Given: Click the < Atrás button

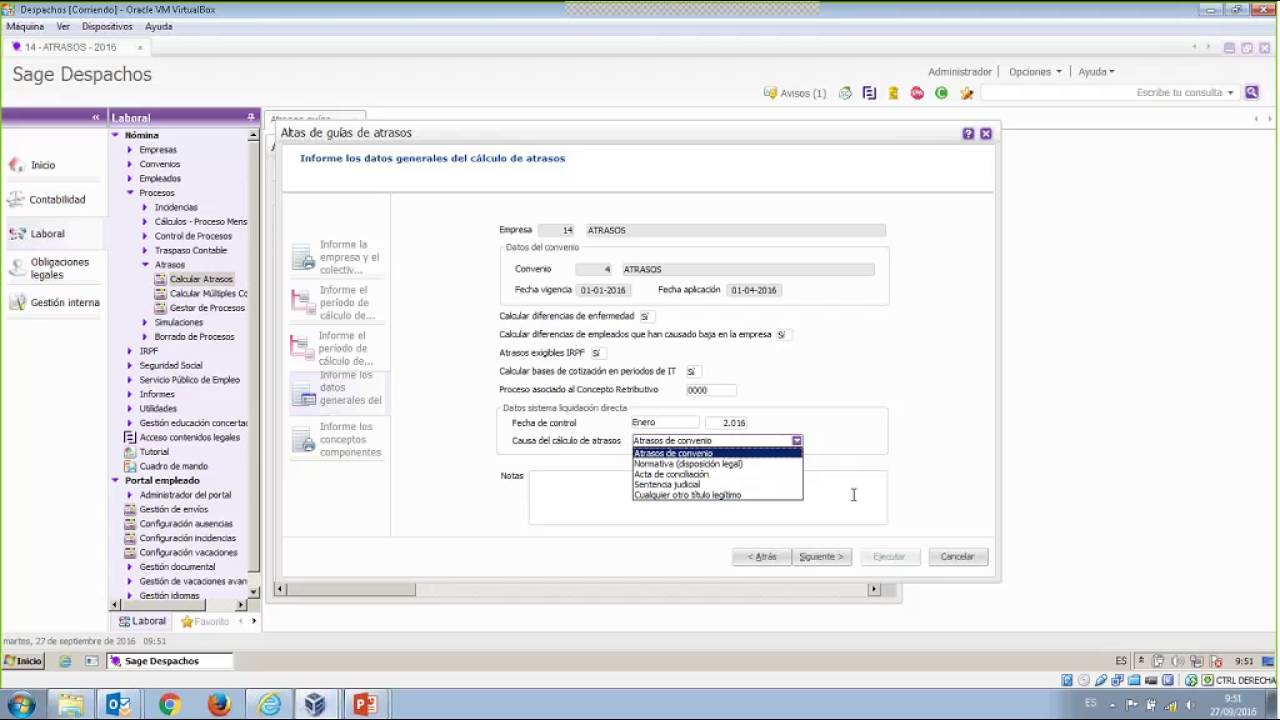Looking at the screenshot, I should pos(762,557).
